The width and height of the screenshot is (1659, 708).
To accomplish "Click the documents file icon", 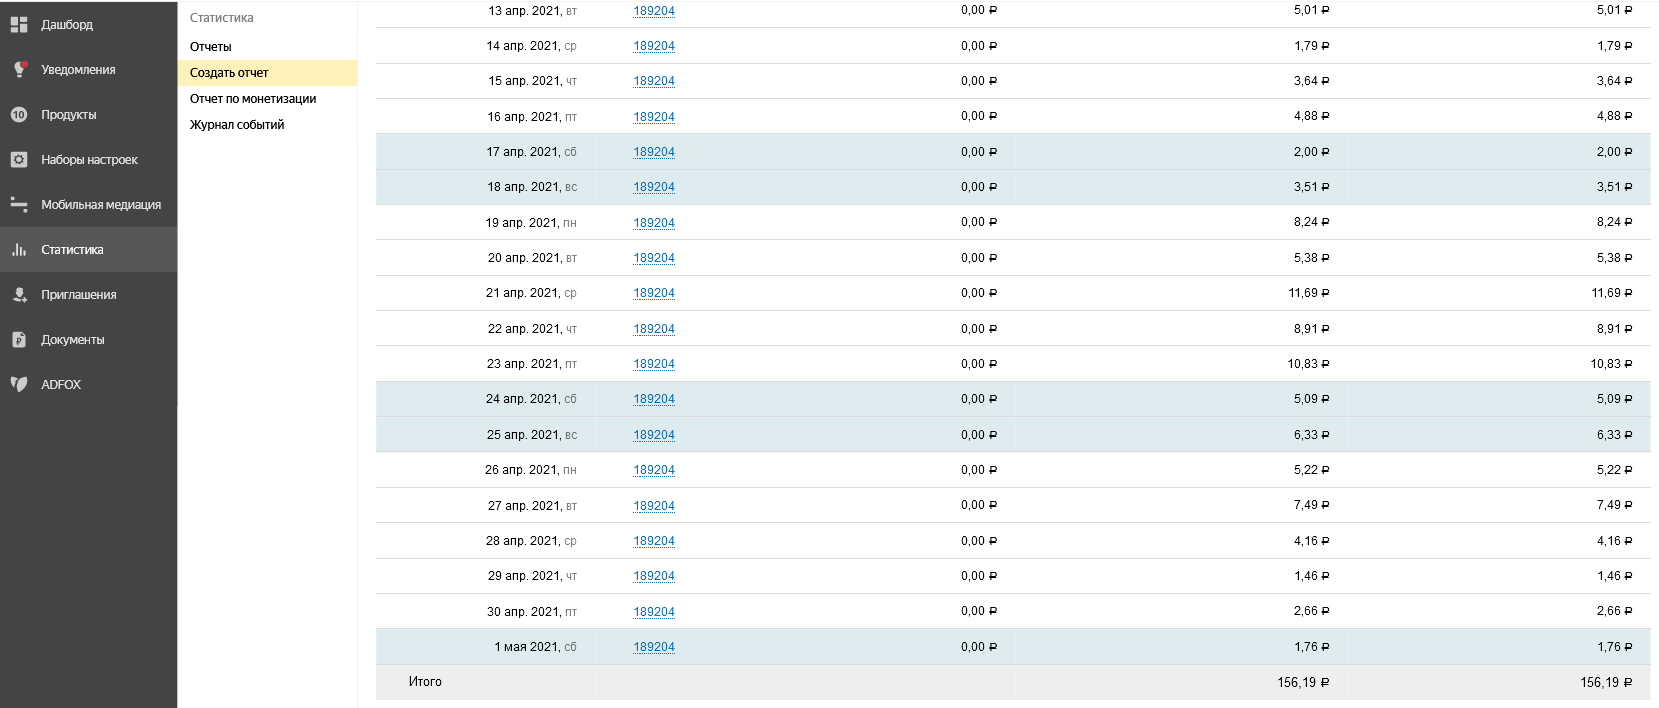I will tap(19, 339).
